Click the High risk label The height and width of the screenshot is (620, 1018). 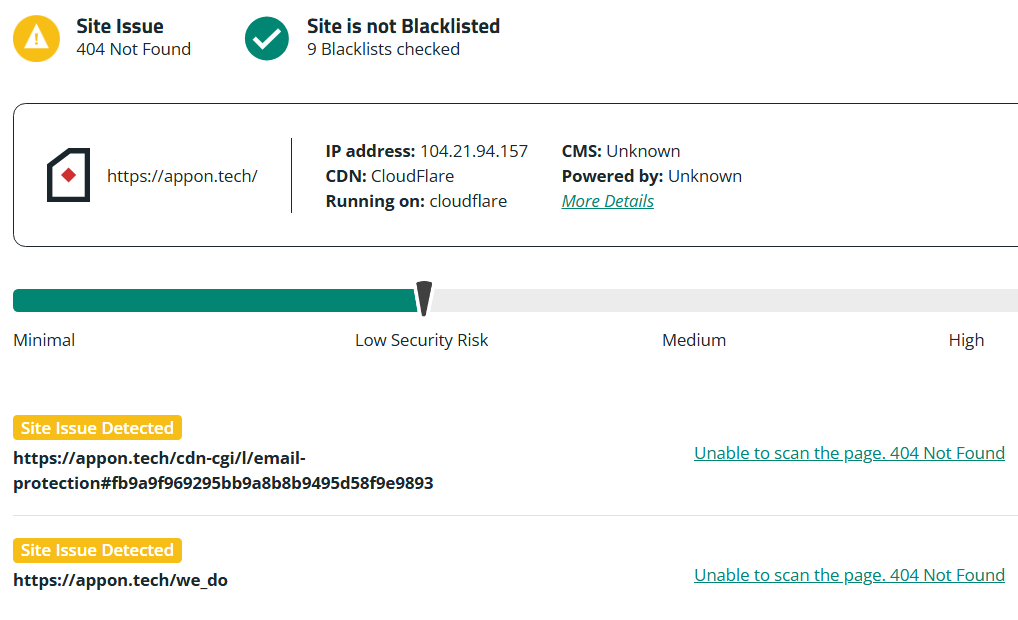[965, 340]
